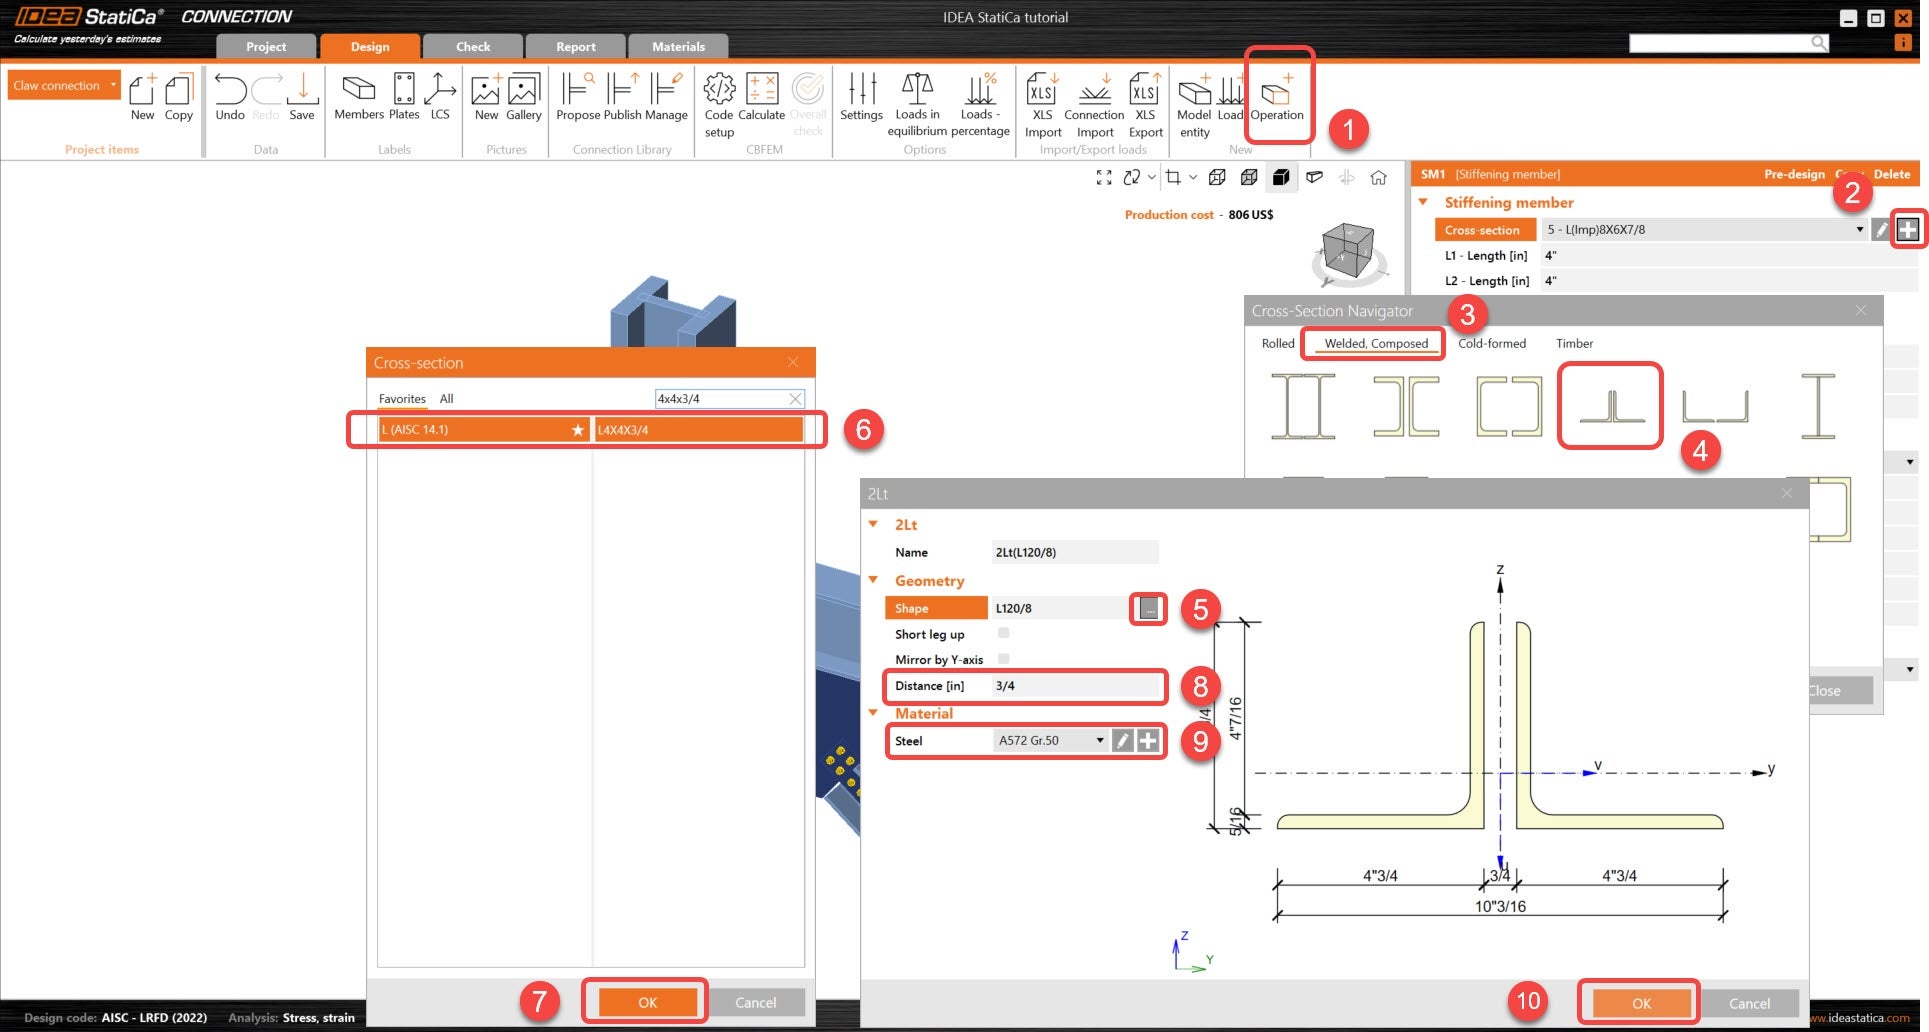Click the 4x4x3/4 search field
The height and width of the screenshot is (1032, 1929).
tap(720, 398)
